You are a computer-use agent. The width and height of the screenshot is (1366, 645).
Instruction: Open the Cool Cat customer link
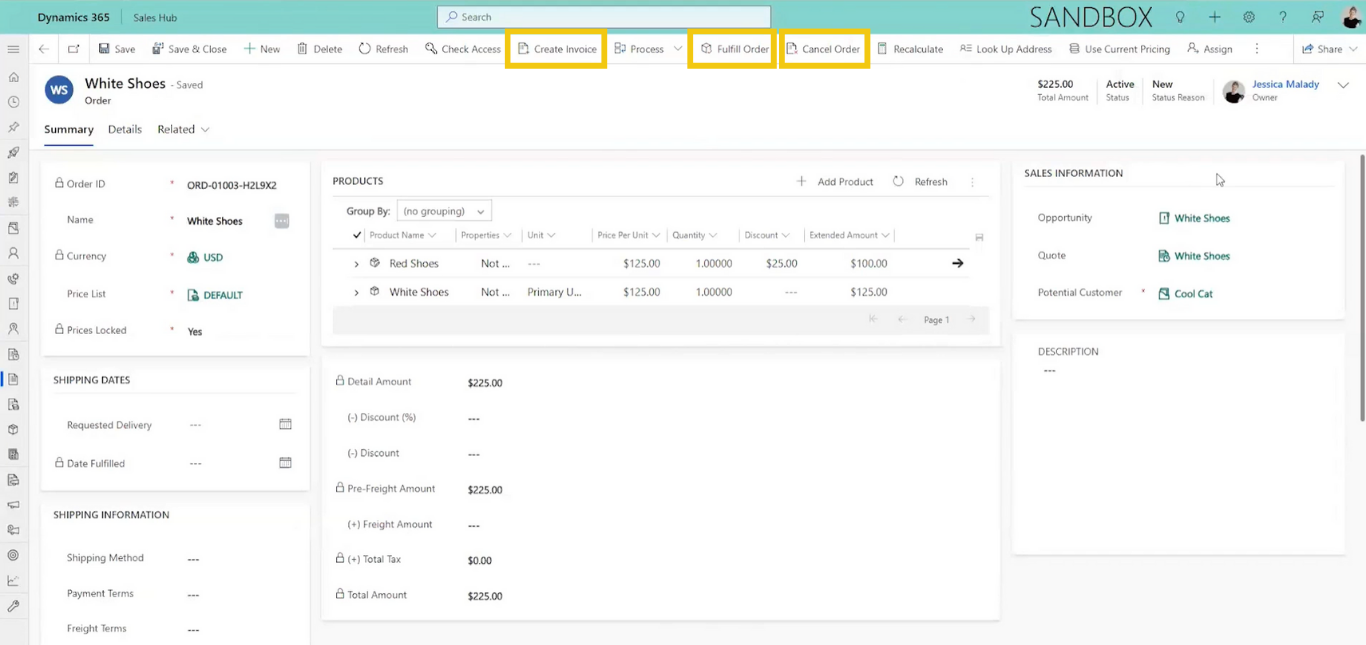point(1194,293)
